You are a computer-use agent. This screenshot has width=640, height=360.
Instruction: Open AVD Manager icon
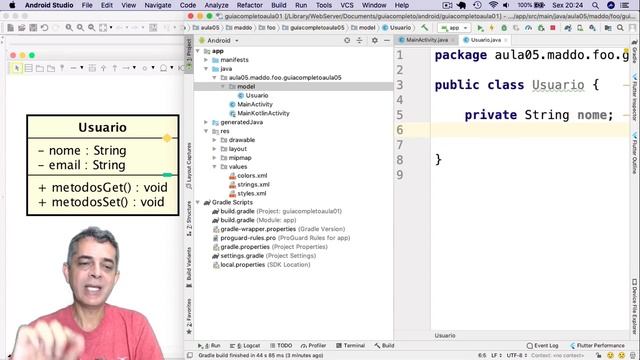pyautogui.click(x=580, y=28)
